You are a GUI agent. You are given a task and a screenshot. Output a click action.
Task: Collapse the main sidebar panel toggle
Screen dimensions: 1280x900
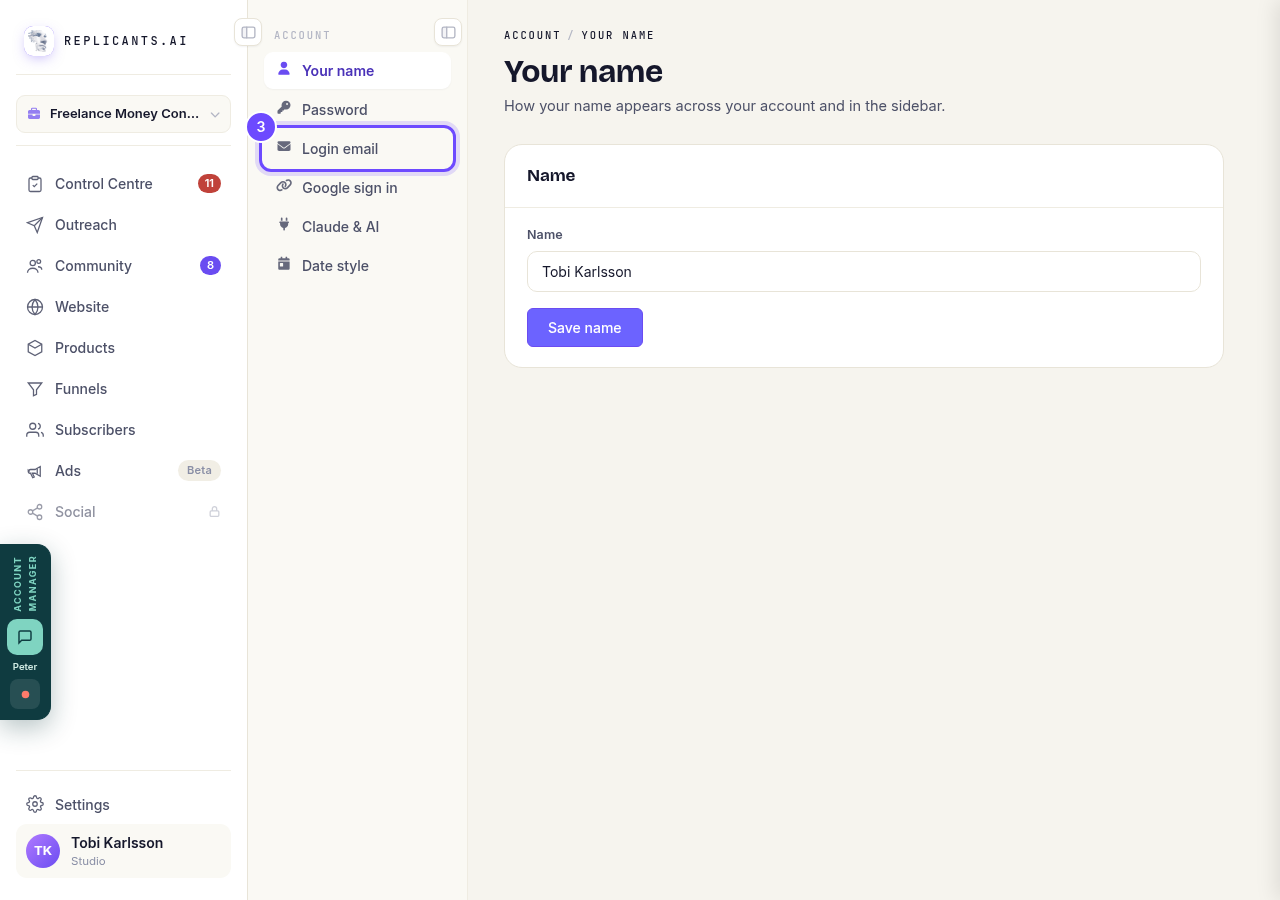click(248, 33)
